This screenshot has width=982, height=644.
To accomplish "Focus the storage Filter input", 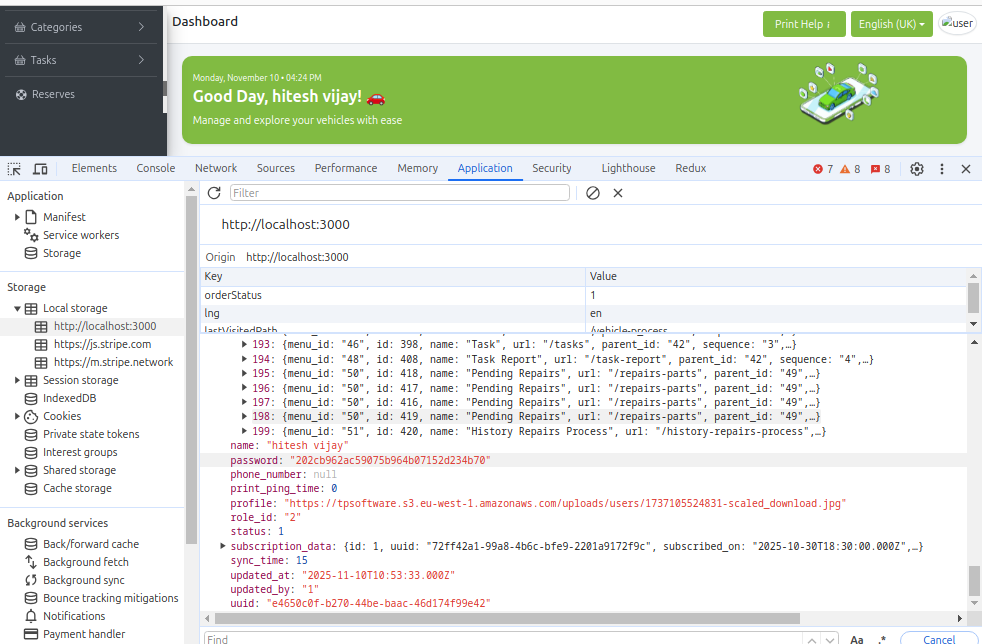I will pyautogui.click(x=400, y=193).
